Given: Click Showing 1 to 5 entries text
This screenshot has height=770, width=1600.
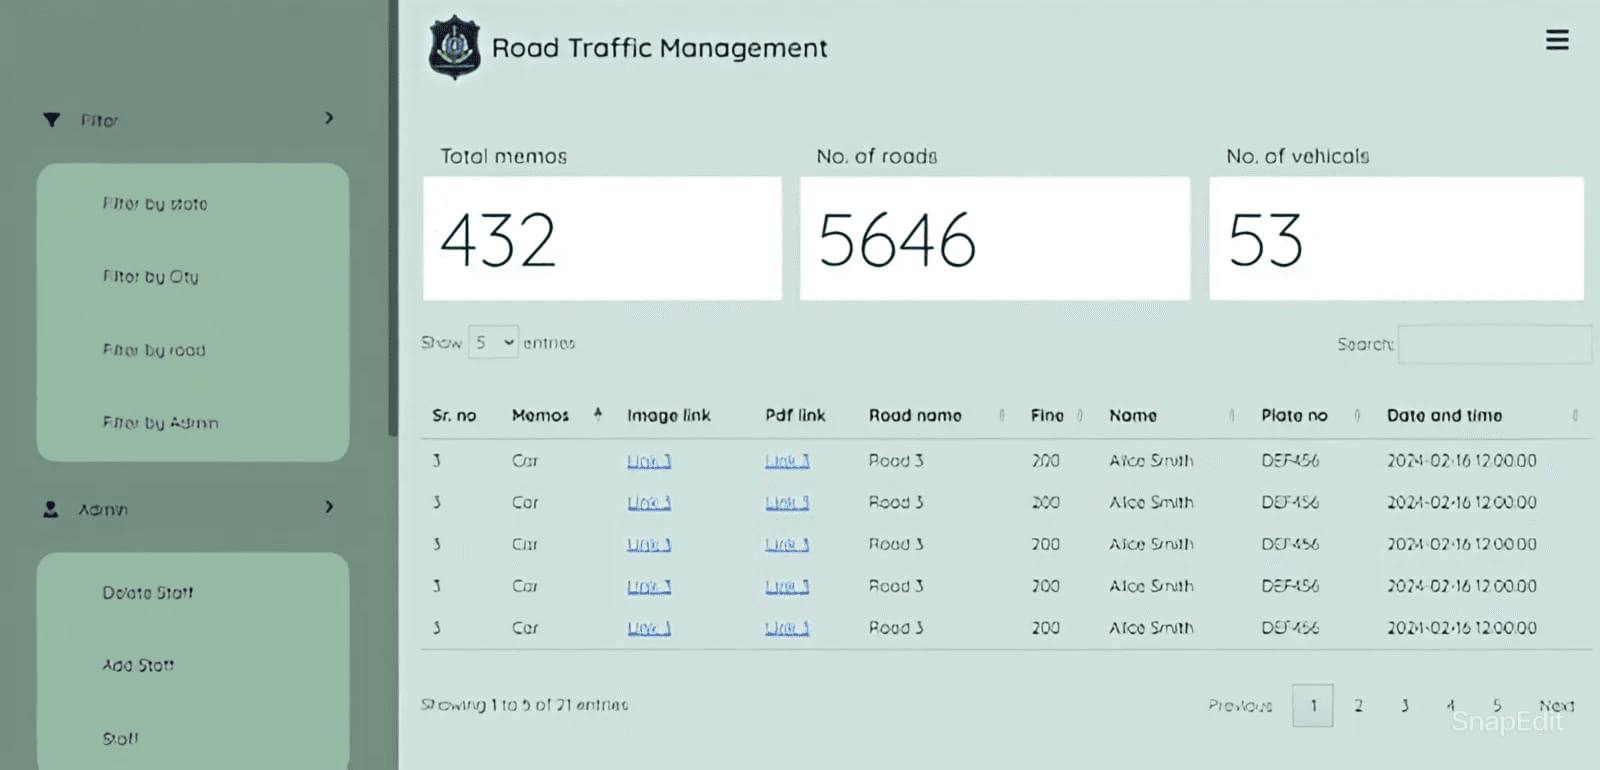Looking at the screenshot, I should click(x=525, y=705).
